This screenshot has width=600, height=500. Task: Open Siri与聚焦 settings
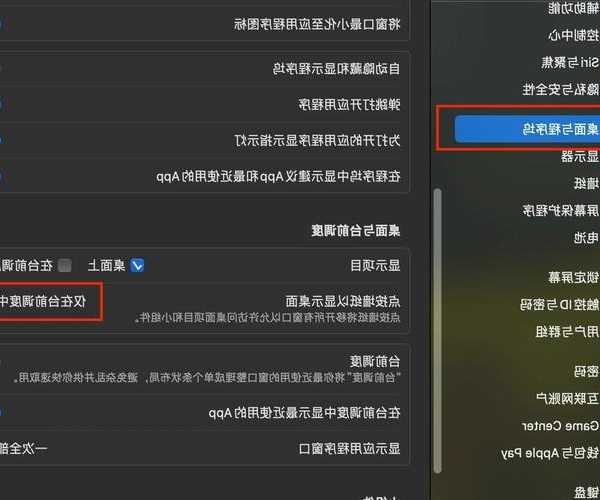pos(570,62)
